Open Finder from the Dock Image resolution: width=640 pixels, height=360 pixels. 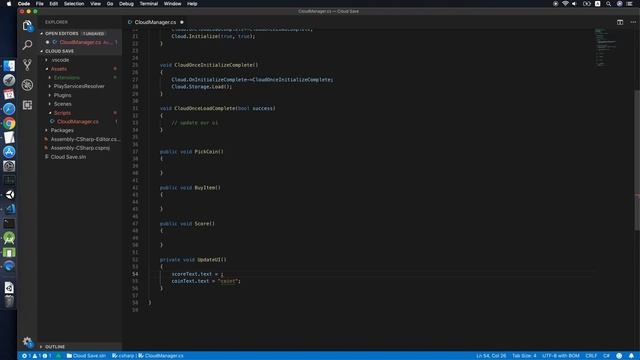pos(9,66)
